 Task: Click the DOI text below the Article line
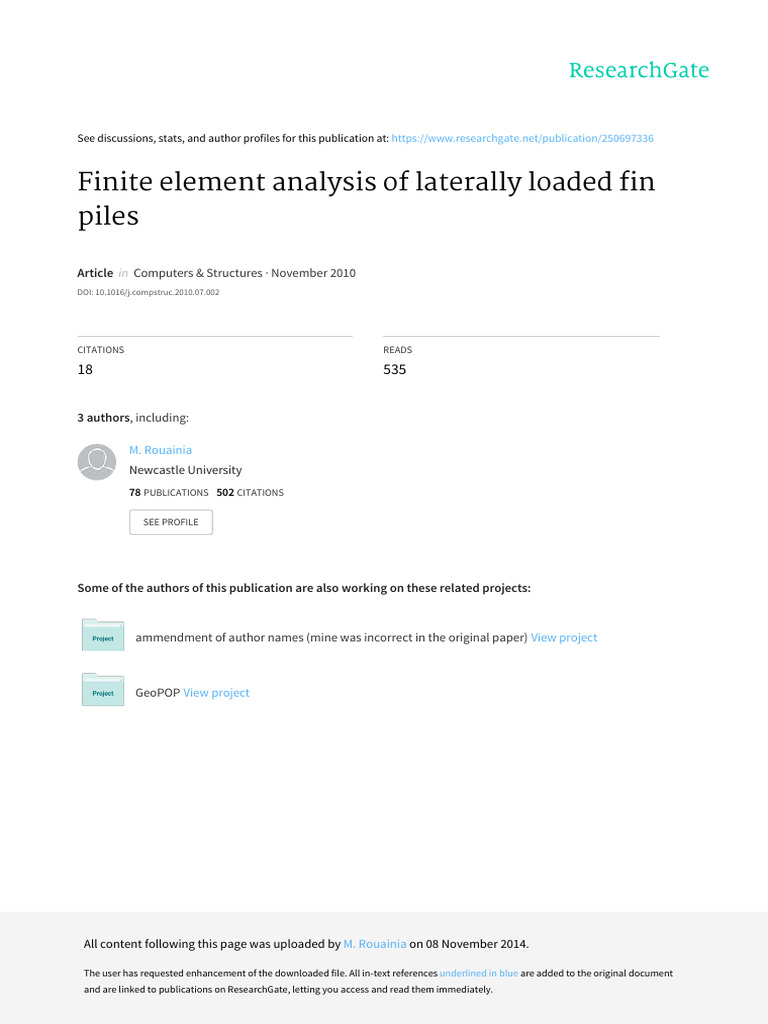pos(148,292)
